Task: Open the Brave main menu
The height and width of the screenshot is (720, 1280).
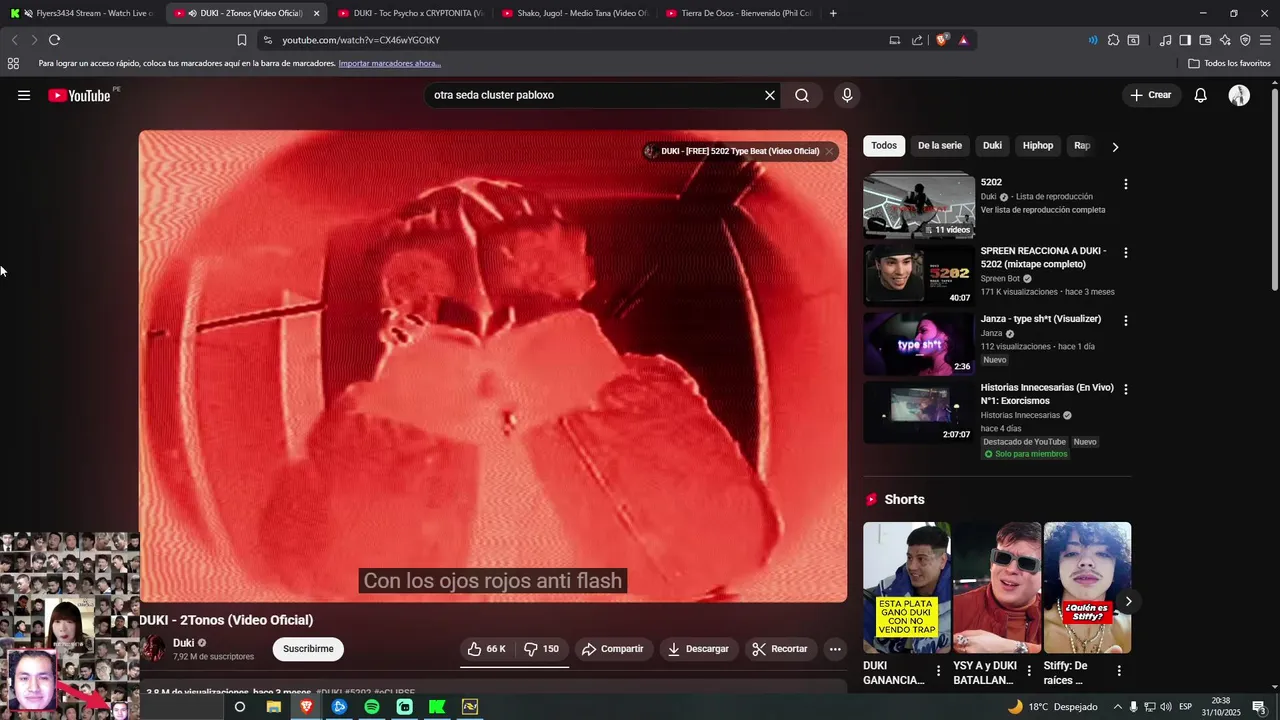Action: 1265,40
